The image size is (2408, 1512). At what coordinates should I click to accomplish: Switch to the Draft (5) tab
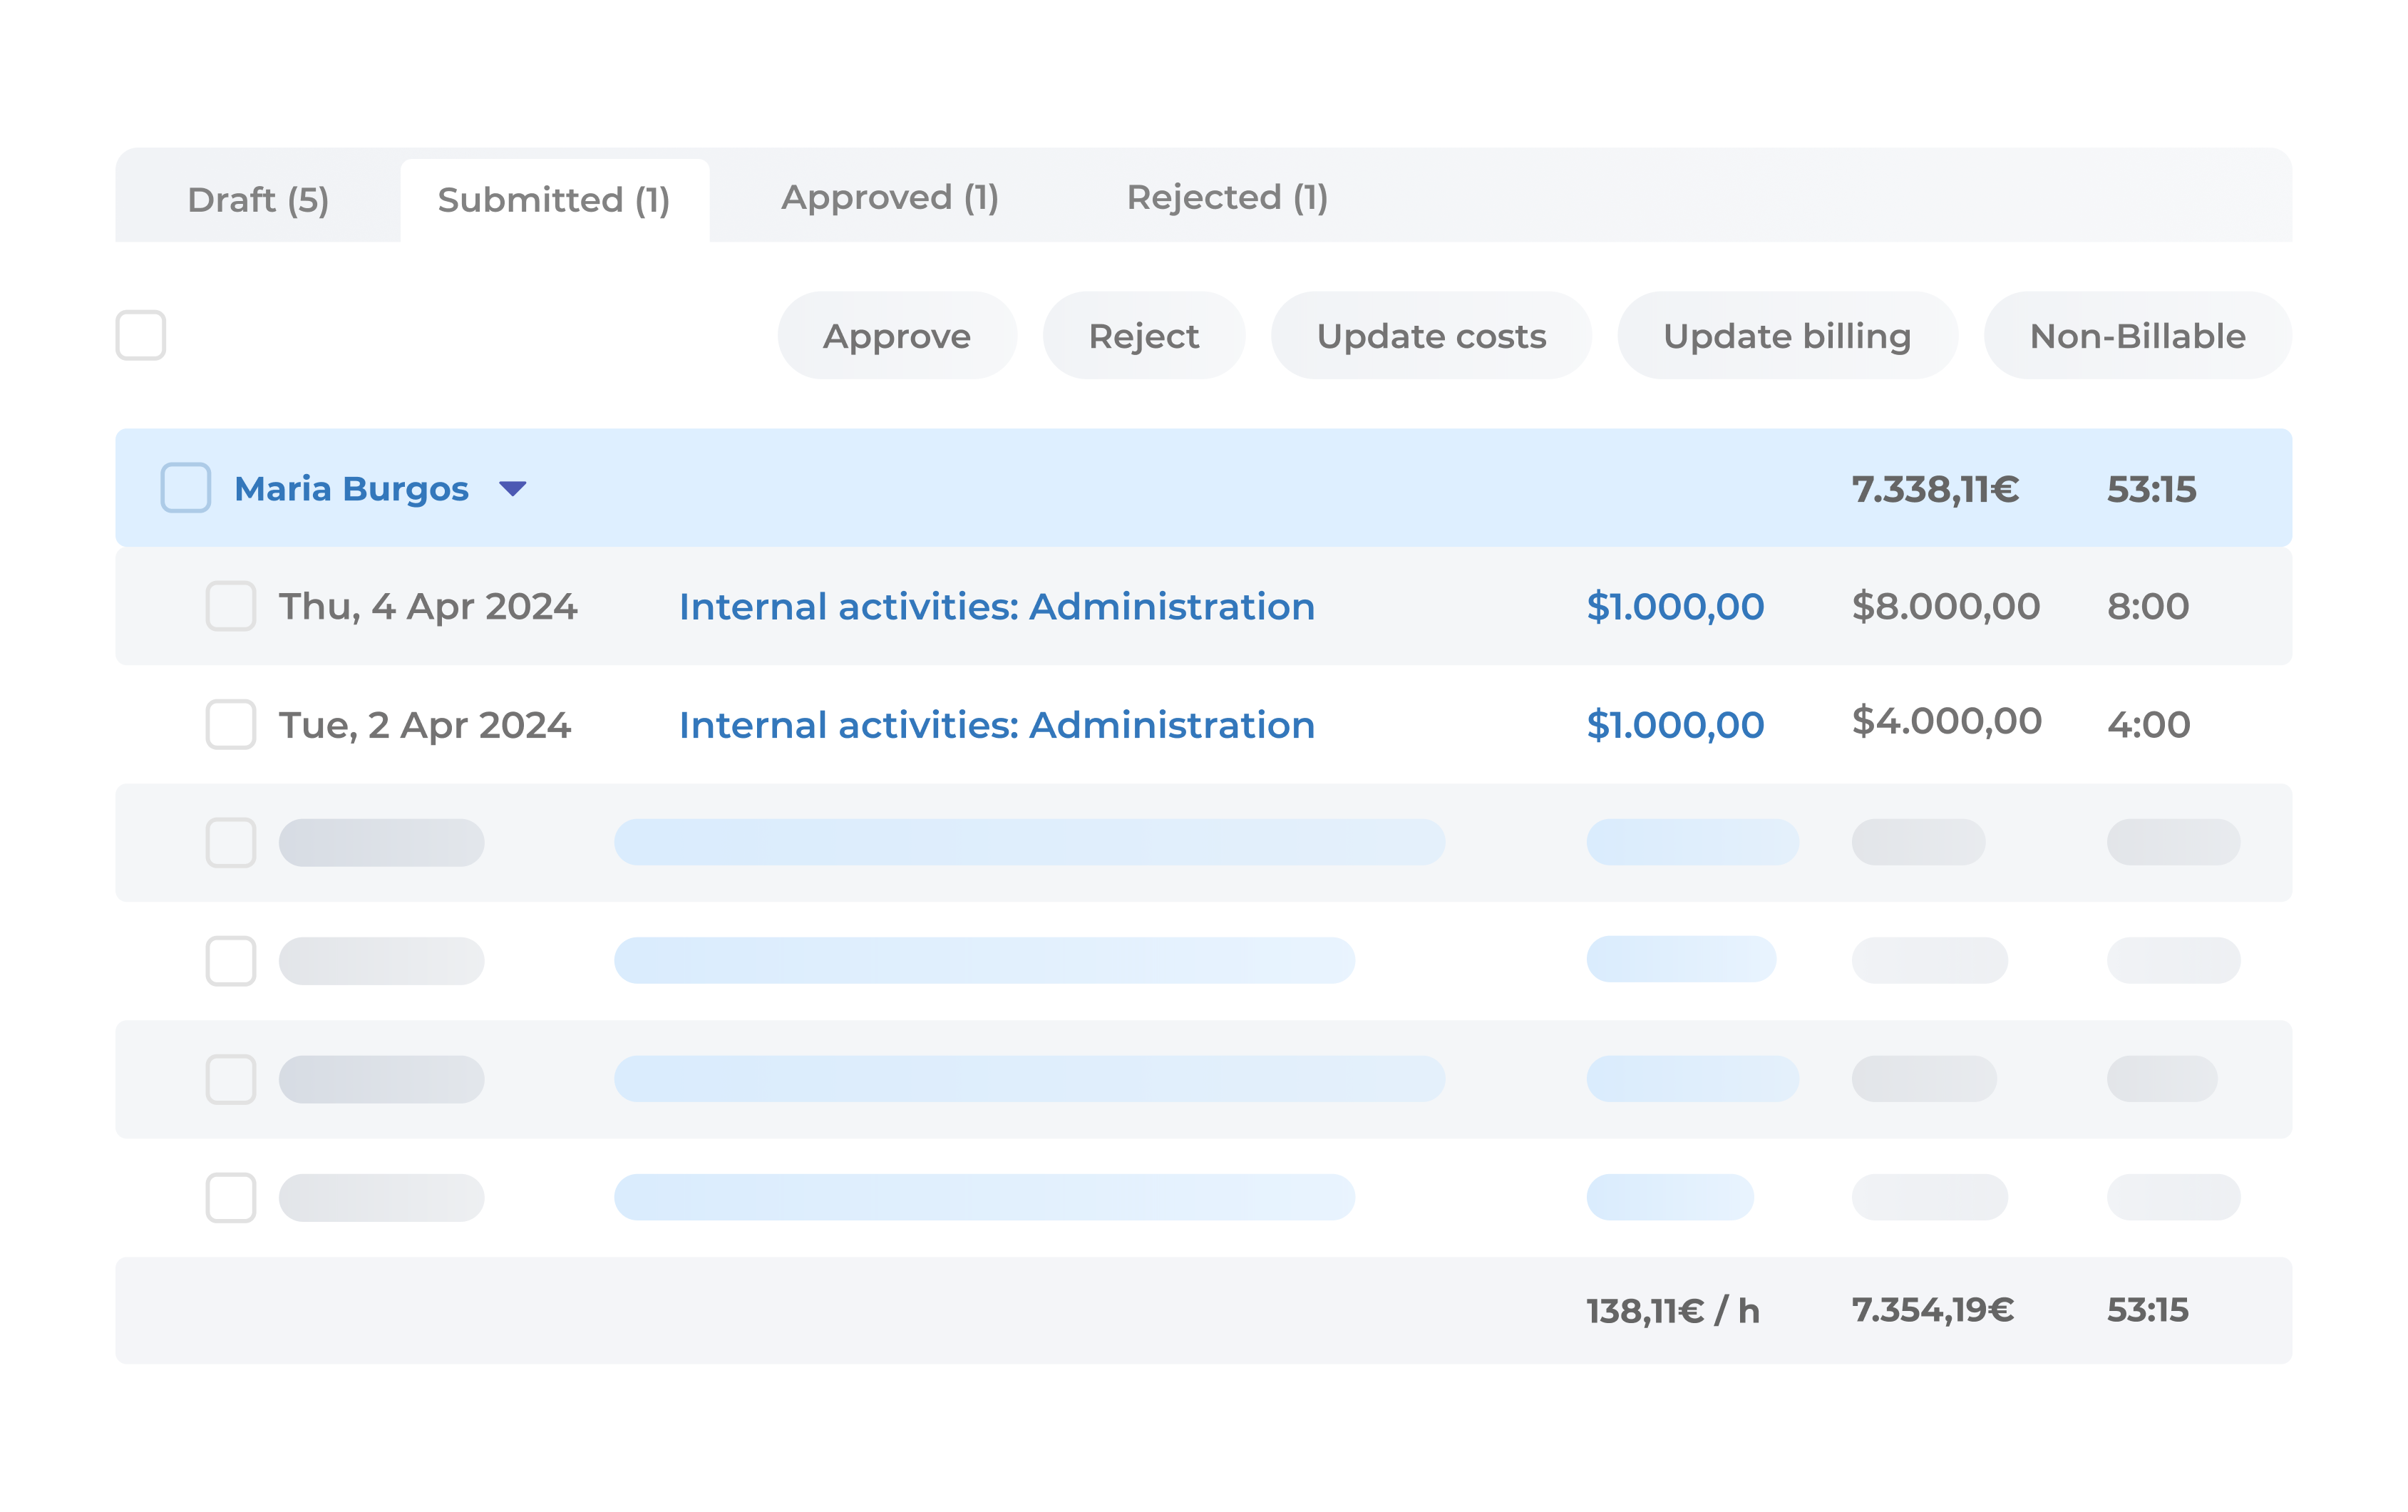(258, 200)
